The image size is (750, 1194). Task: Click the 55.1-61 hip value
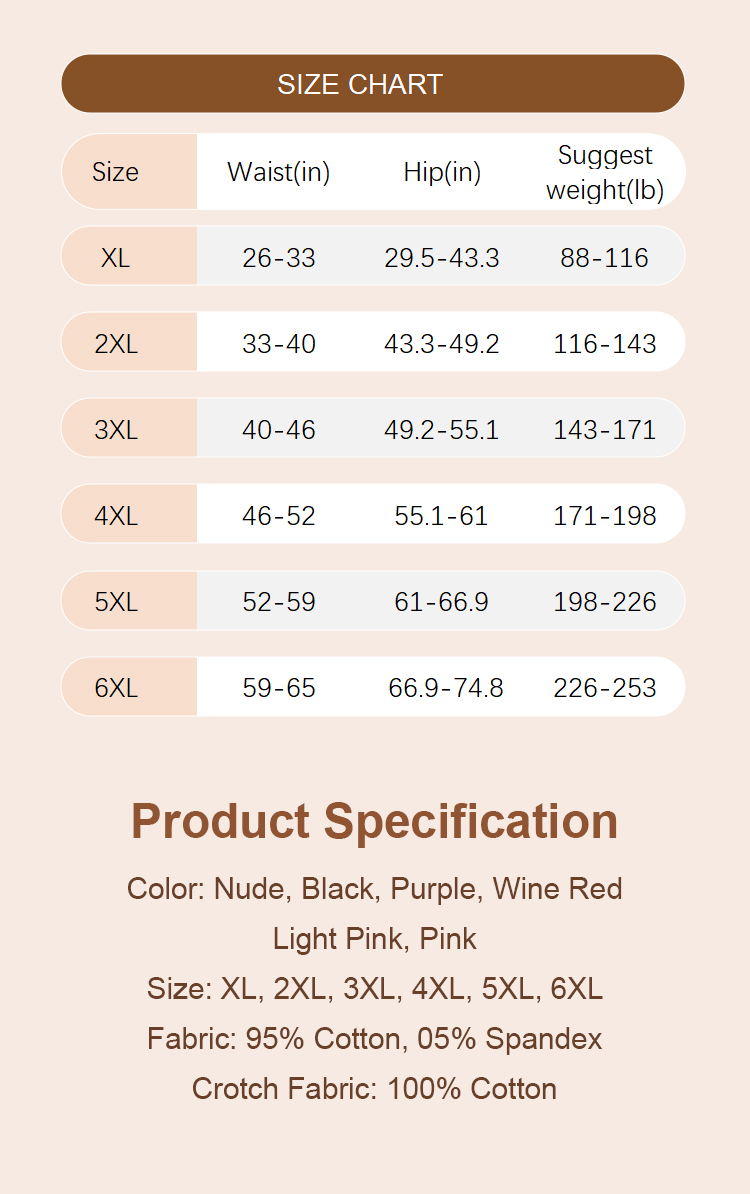[x=442, y=516]
